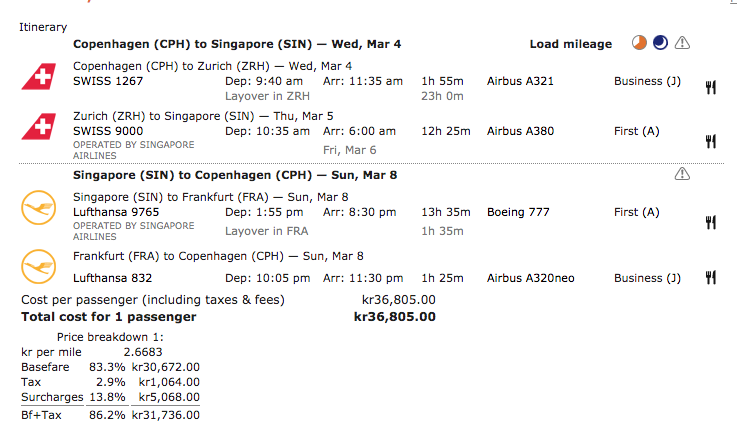Select the Copenhagen to Singapore heading
The image size is (737, 440).
(237, 44)
